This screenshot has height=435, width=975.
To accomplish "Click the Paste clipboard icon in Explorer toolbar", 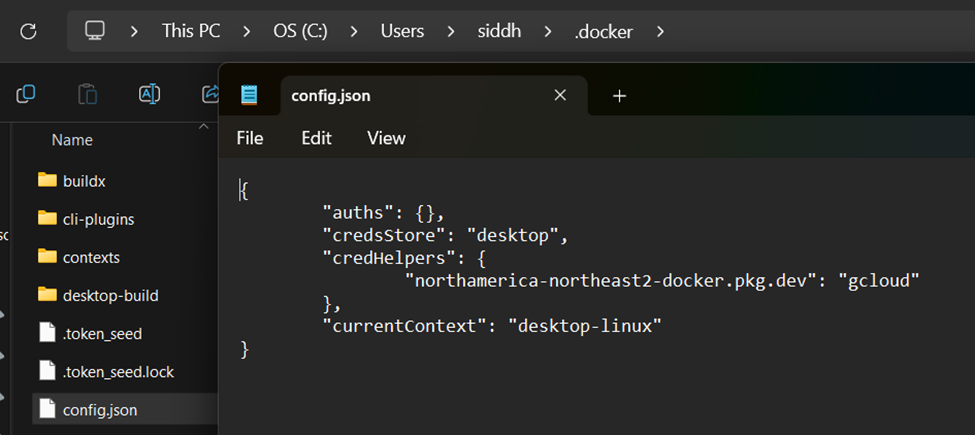I will point(88,94).
